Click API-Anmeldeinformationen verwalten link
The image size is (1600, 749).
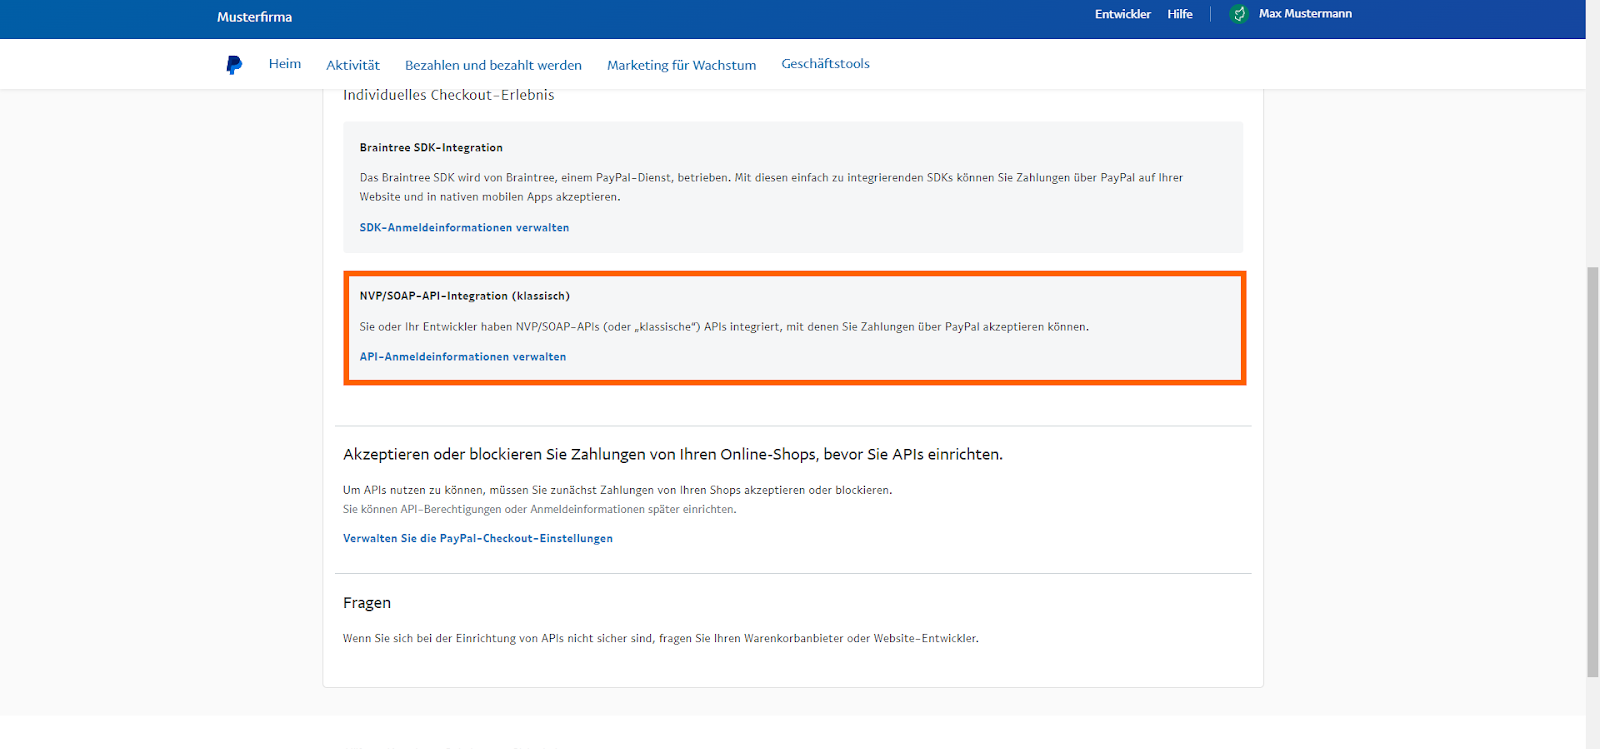(463, 357)
